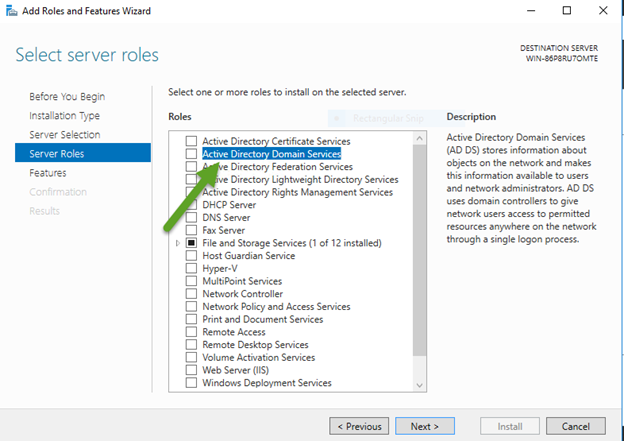Click the roles list scroll-up arrow
This screenshot has height=441, width=624.
pos(419,139)
